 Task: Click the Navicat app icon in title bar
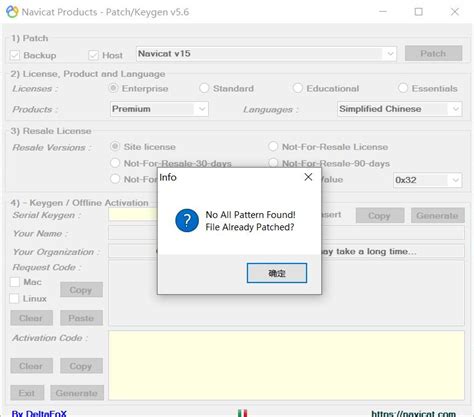pyautogui.click(x=12, y=12)
